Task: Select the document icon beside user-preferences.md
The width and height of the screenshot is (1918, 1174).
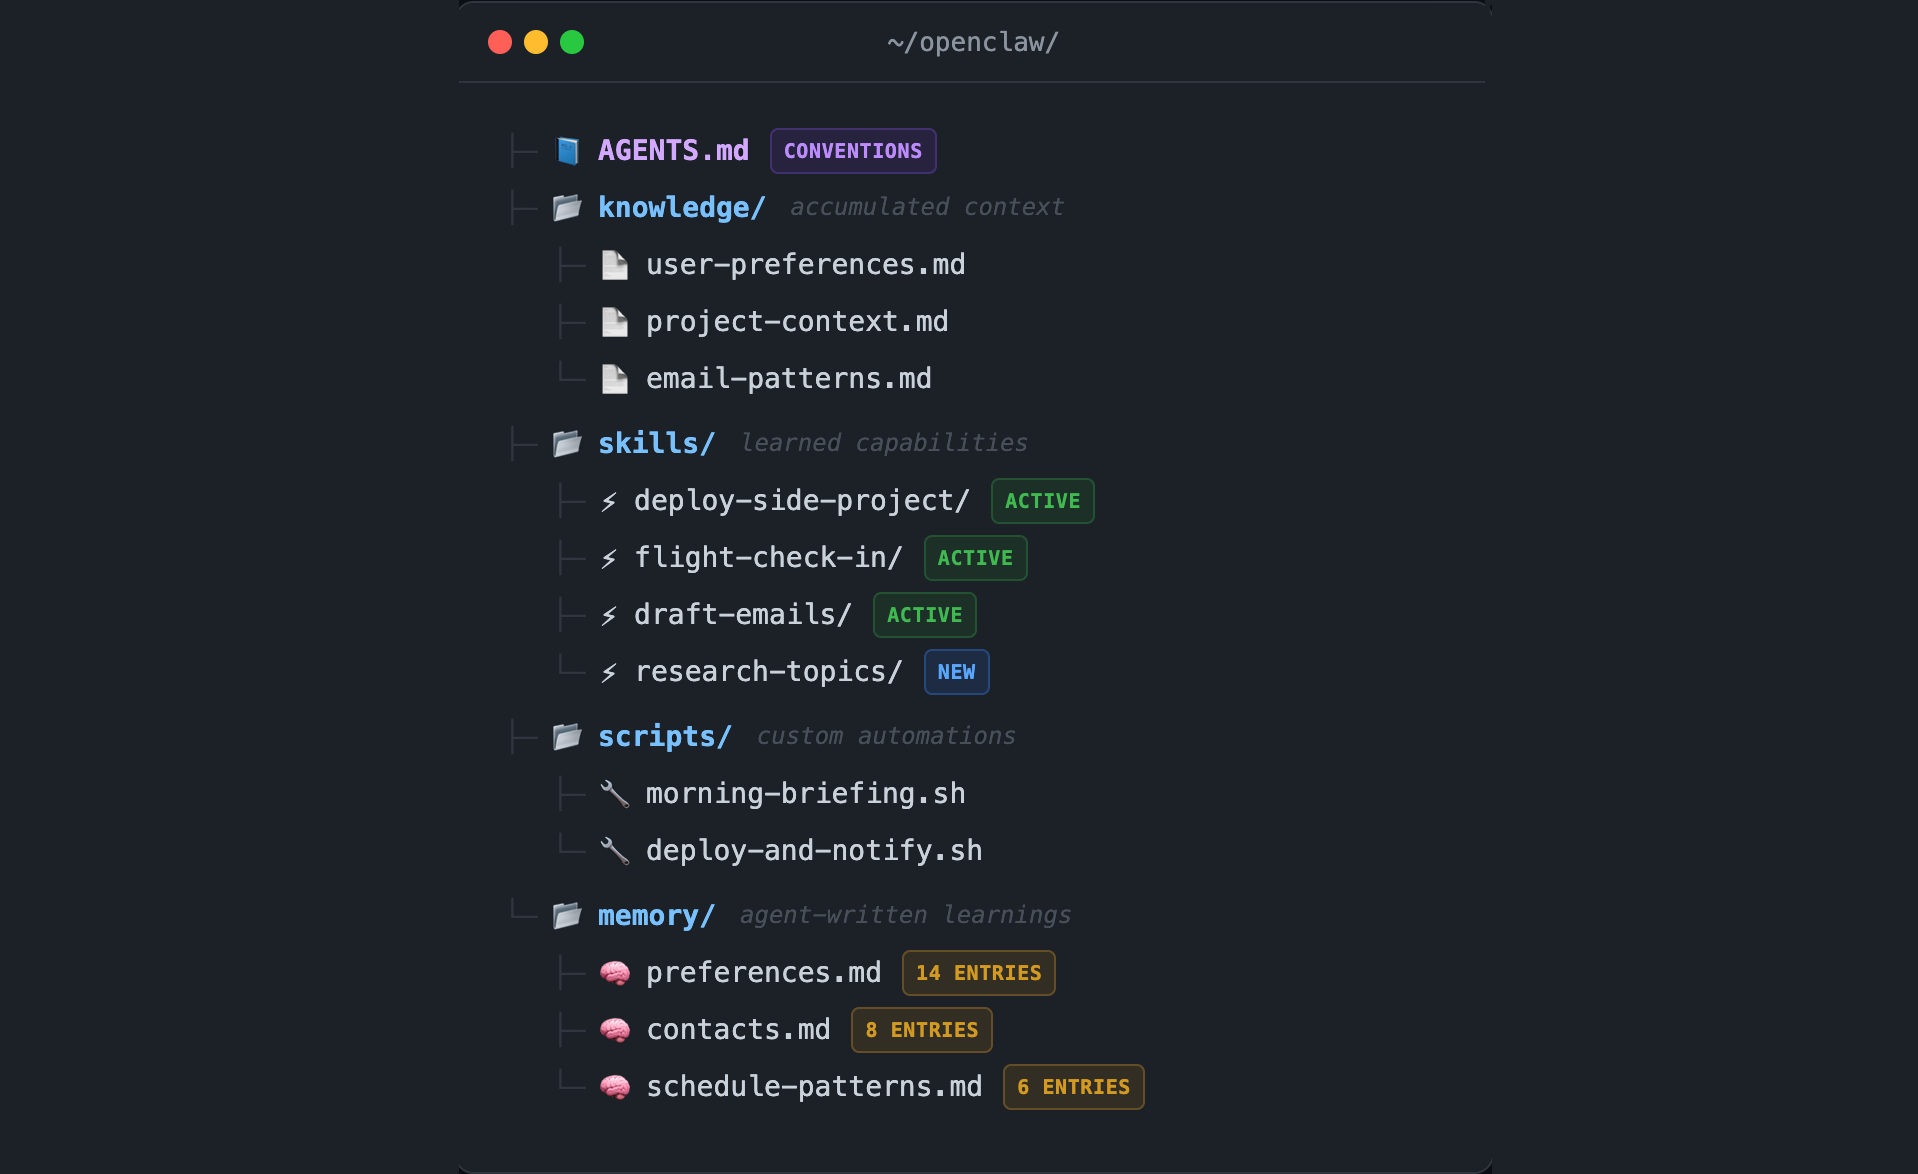Action: [x=614, y=264]
